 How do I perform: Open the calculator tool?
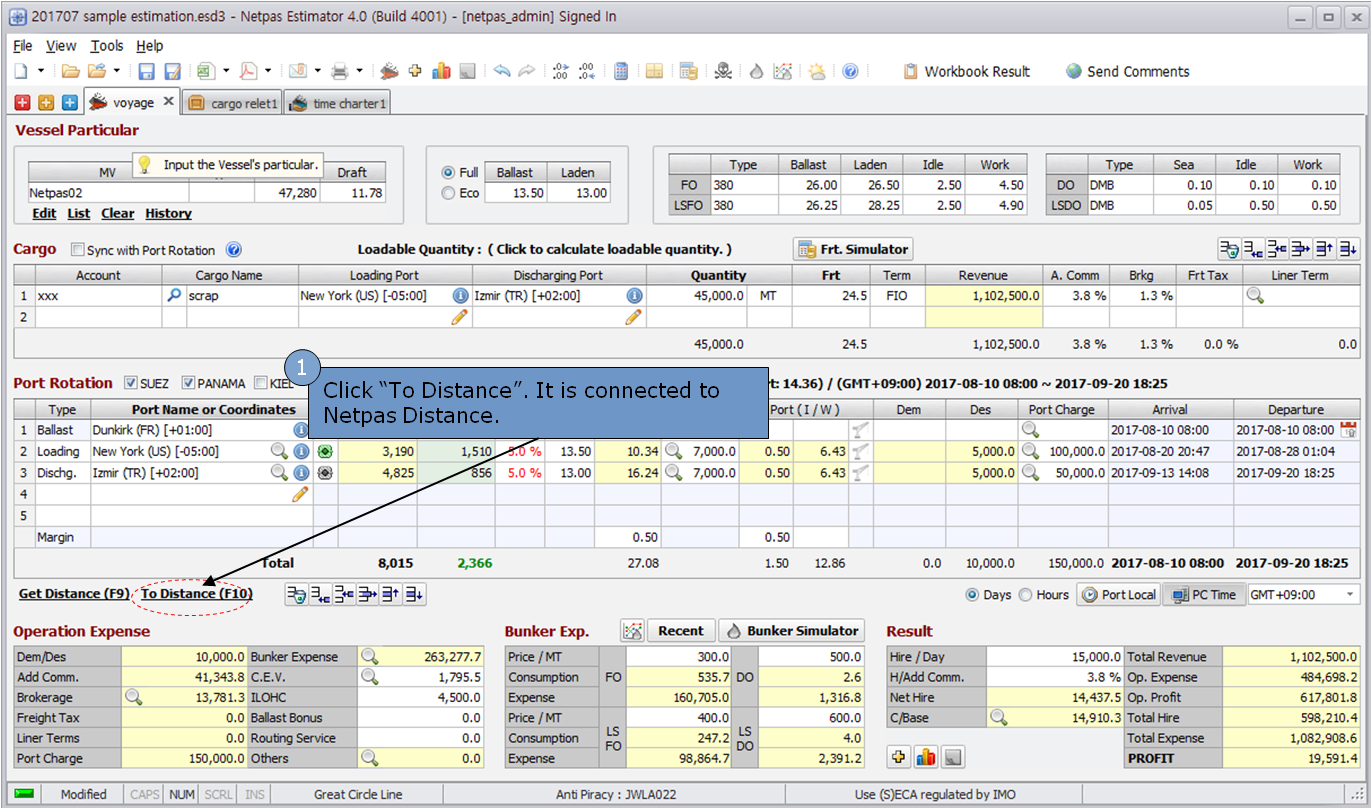click(x=621, y=71)
